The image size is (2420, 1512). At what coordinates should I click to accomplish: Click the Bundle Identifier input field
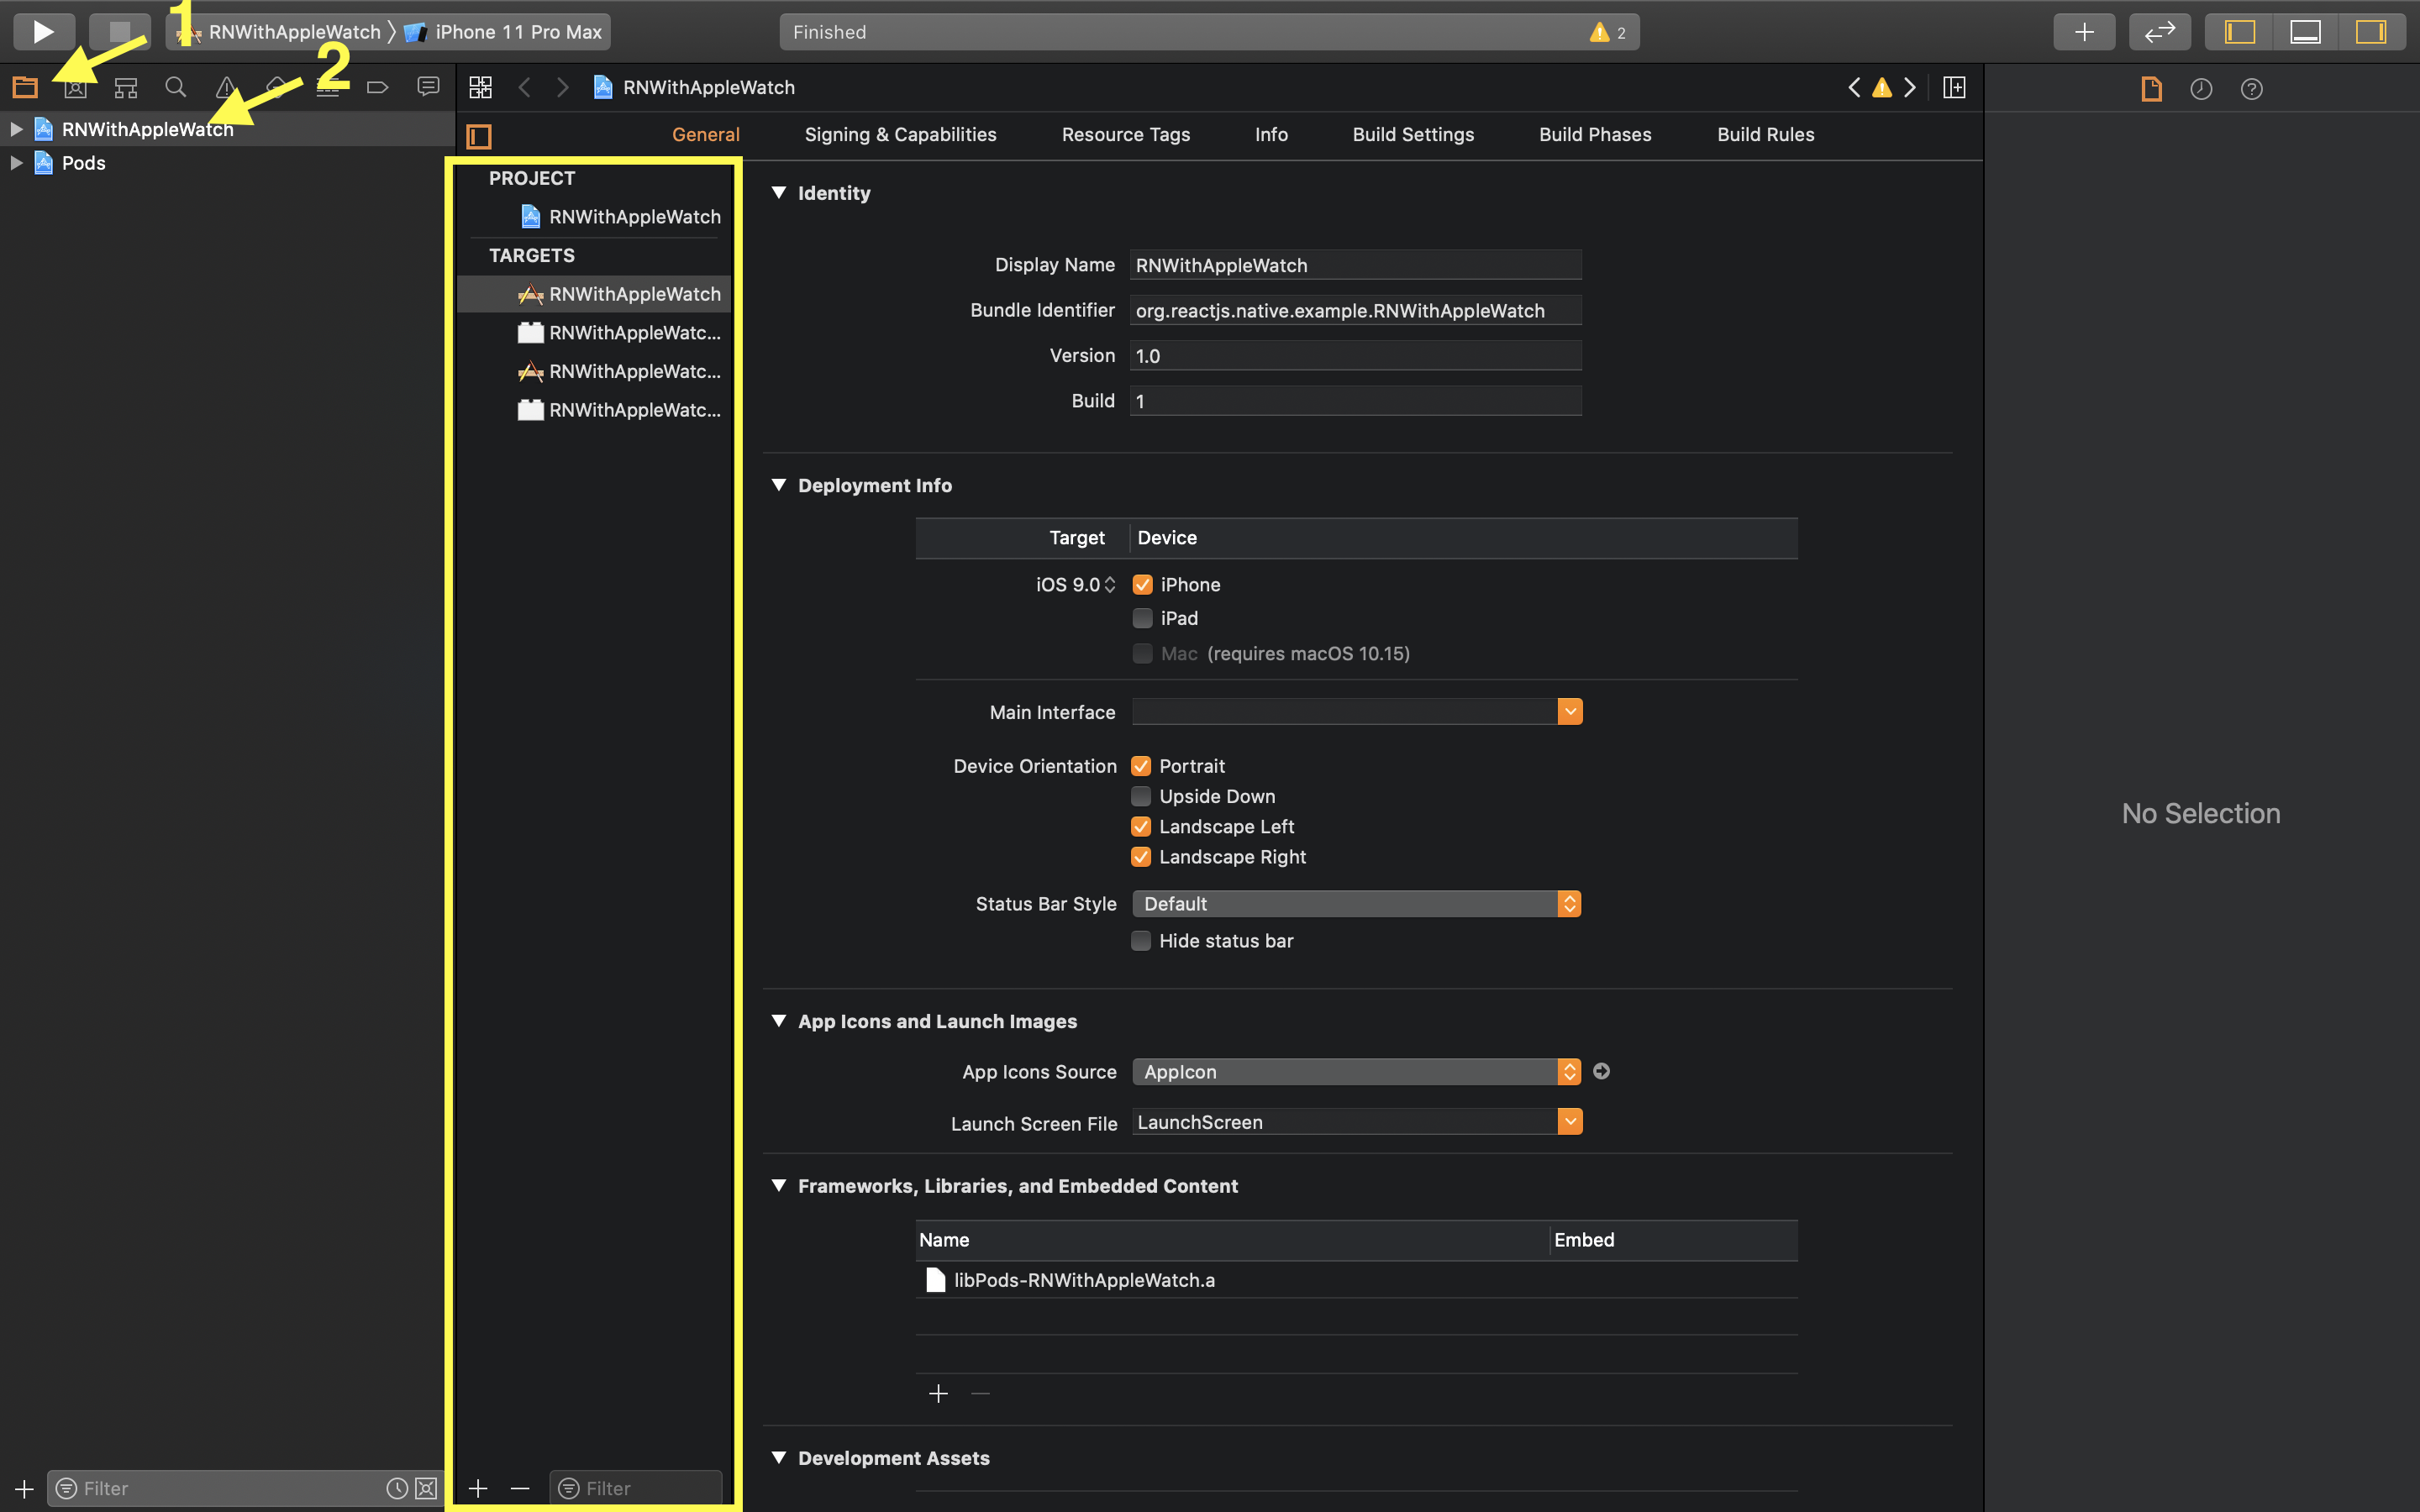point(1354,310)
